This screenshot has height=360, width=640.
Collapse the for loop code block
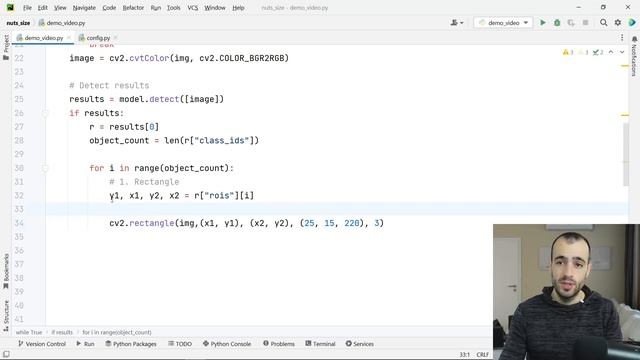click(x=45, y=168)
